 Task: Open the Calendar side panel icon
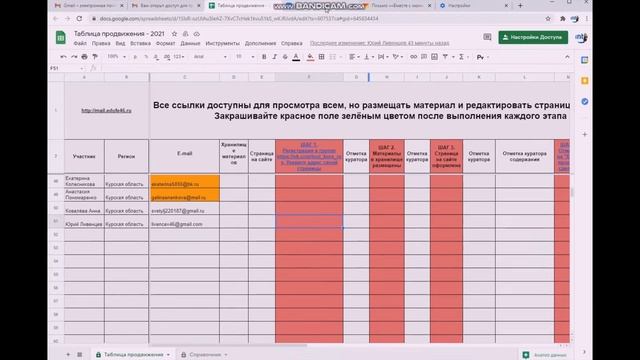pos(584,60)
